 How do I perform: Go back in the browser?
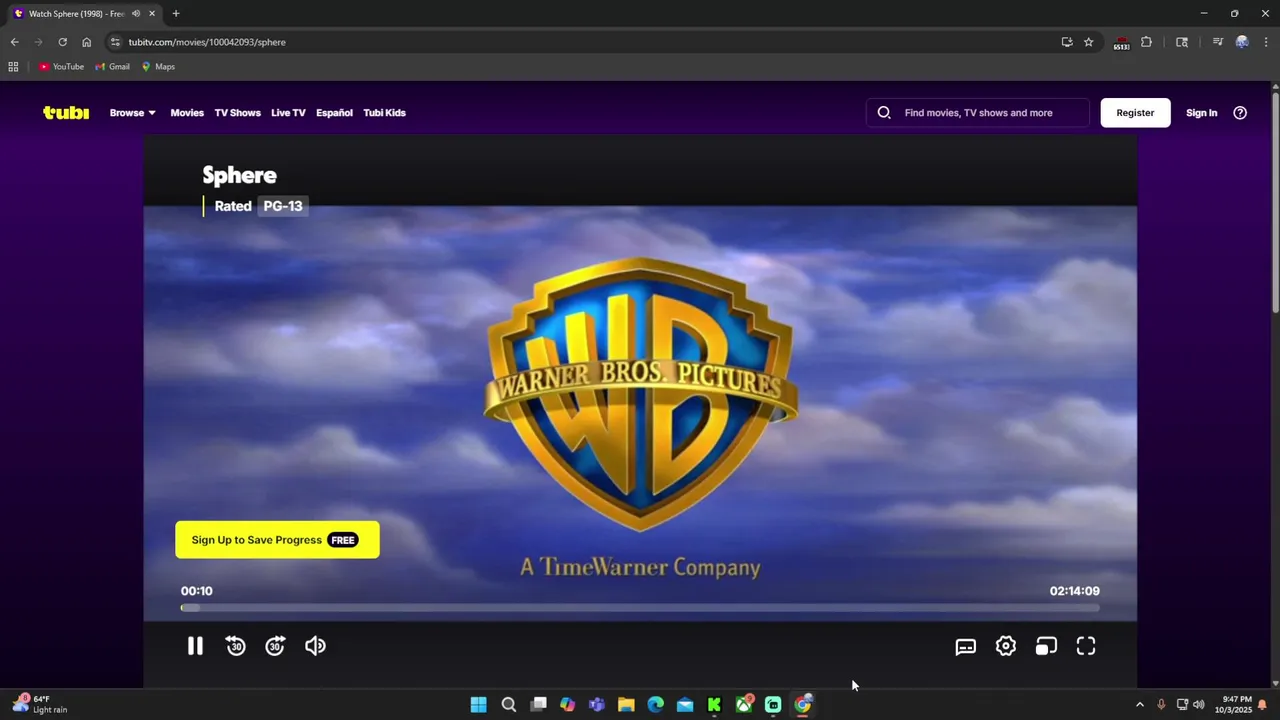(14, 42)
